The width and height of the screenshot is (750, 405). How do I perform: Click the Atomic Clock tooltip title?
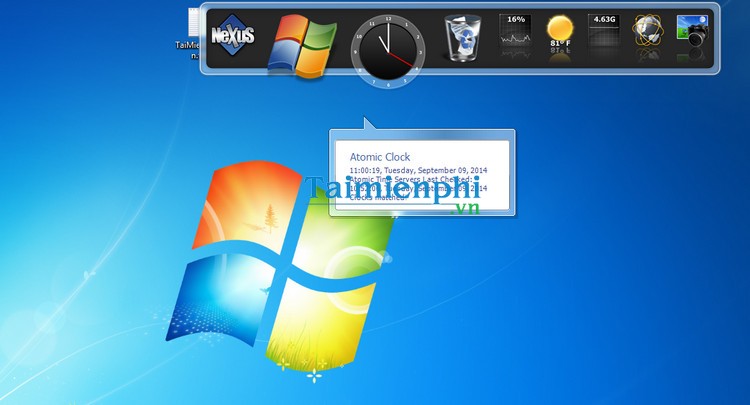click(x=380, y=157)
